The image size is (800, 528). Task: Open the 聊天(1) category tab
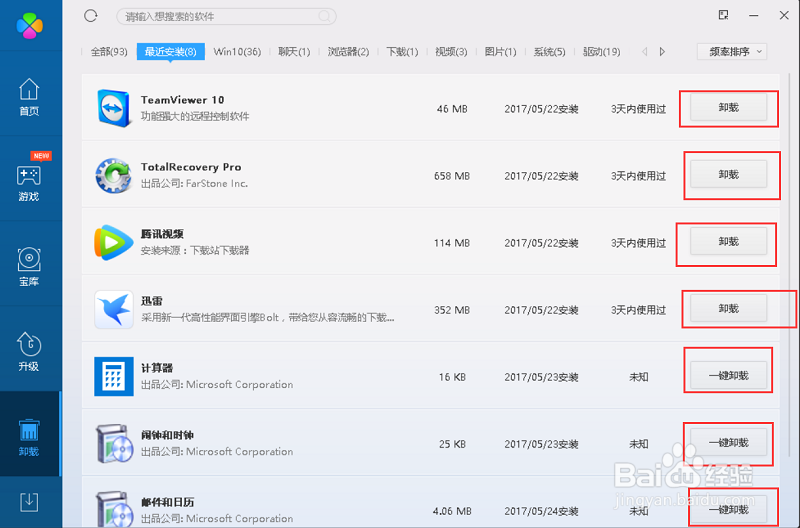(x=294, y=52)
